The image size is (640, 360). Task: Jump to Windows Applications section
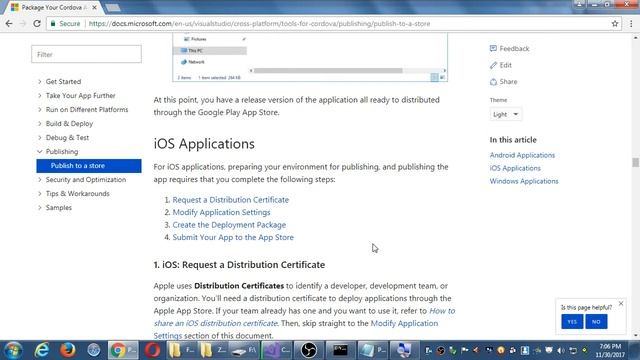click(524, 181)
